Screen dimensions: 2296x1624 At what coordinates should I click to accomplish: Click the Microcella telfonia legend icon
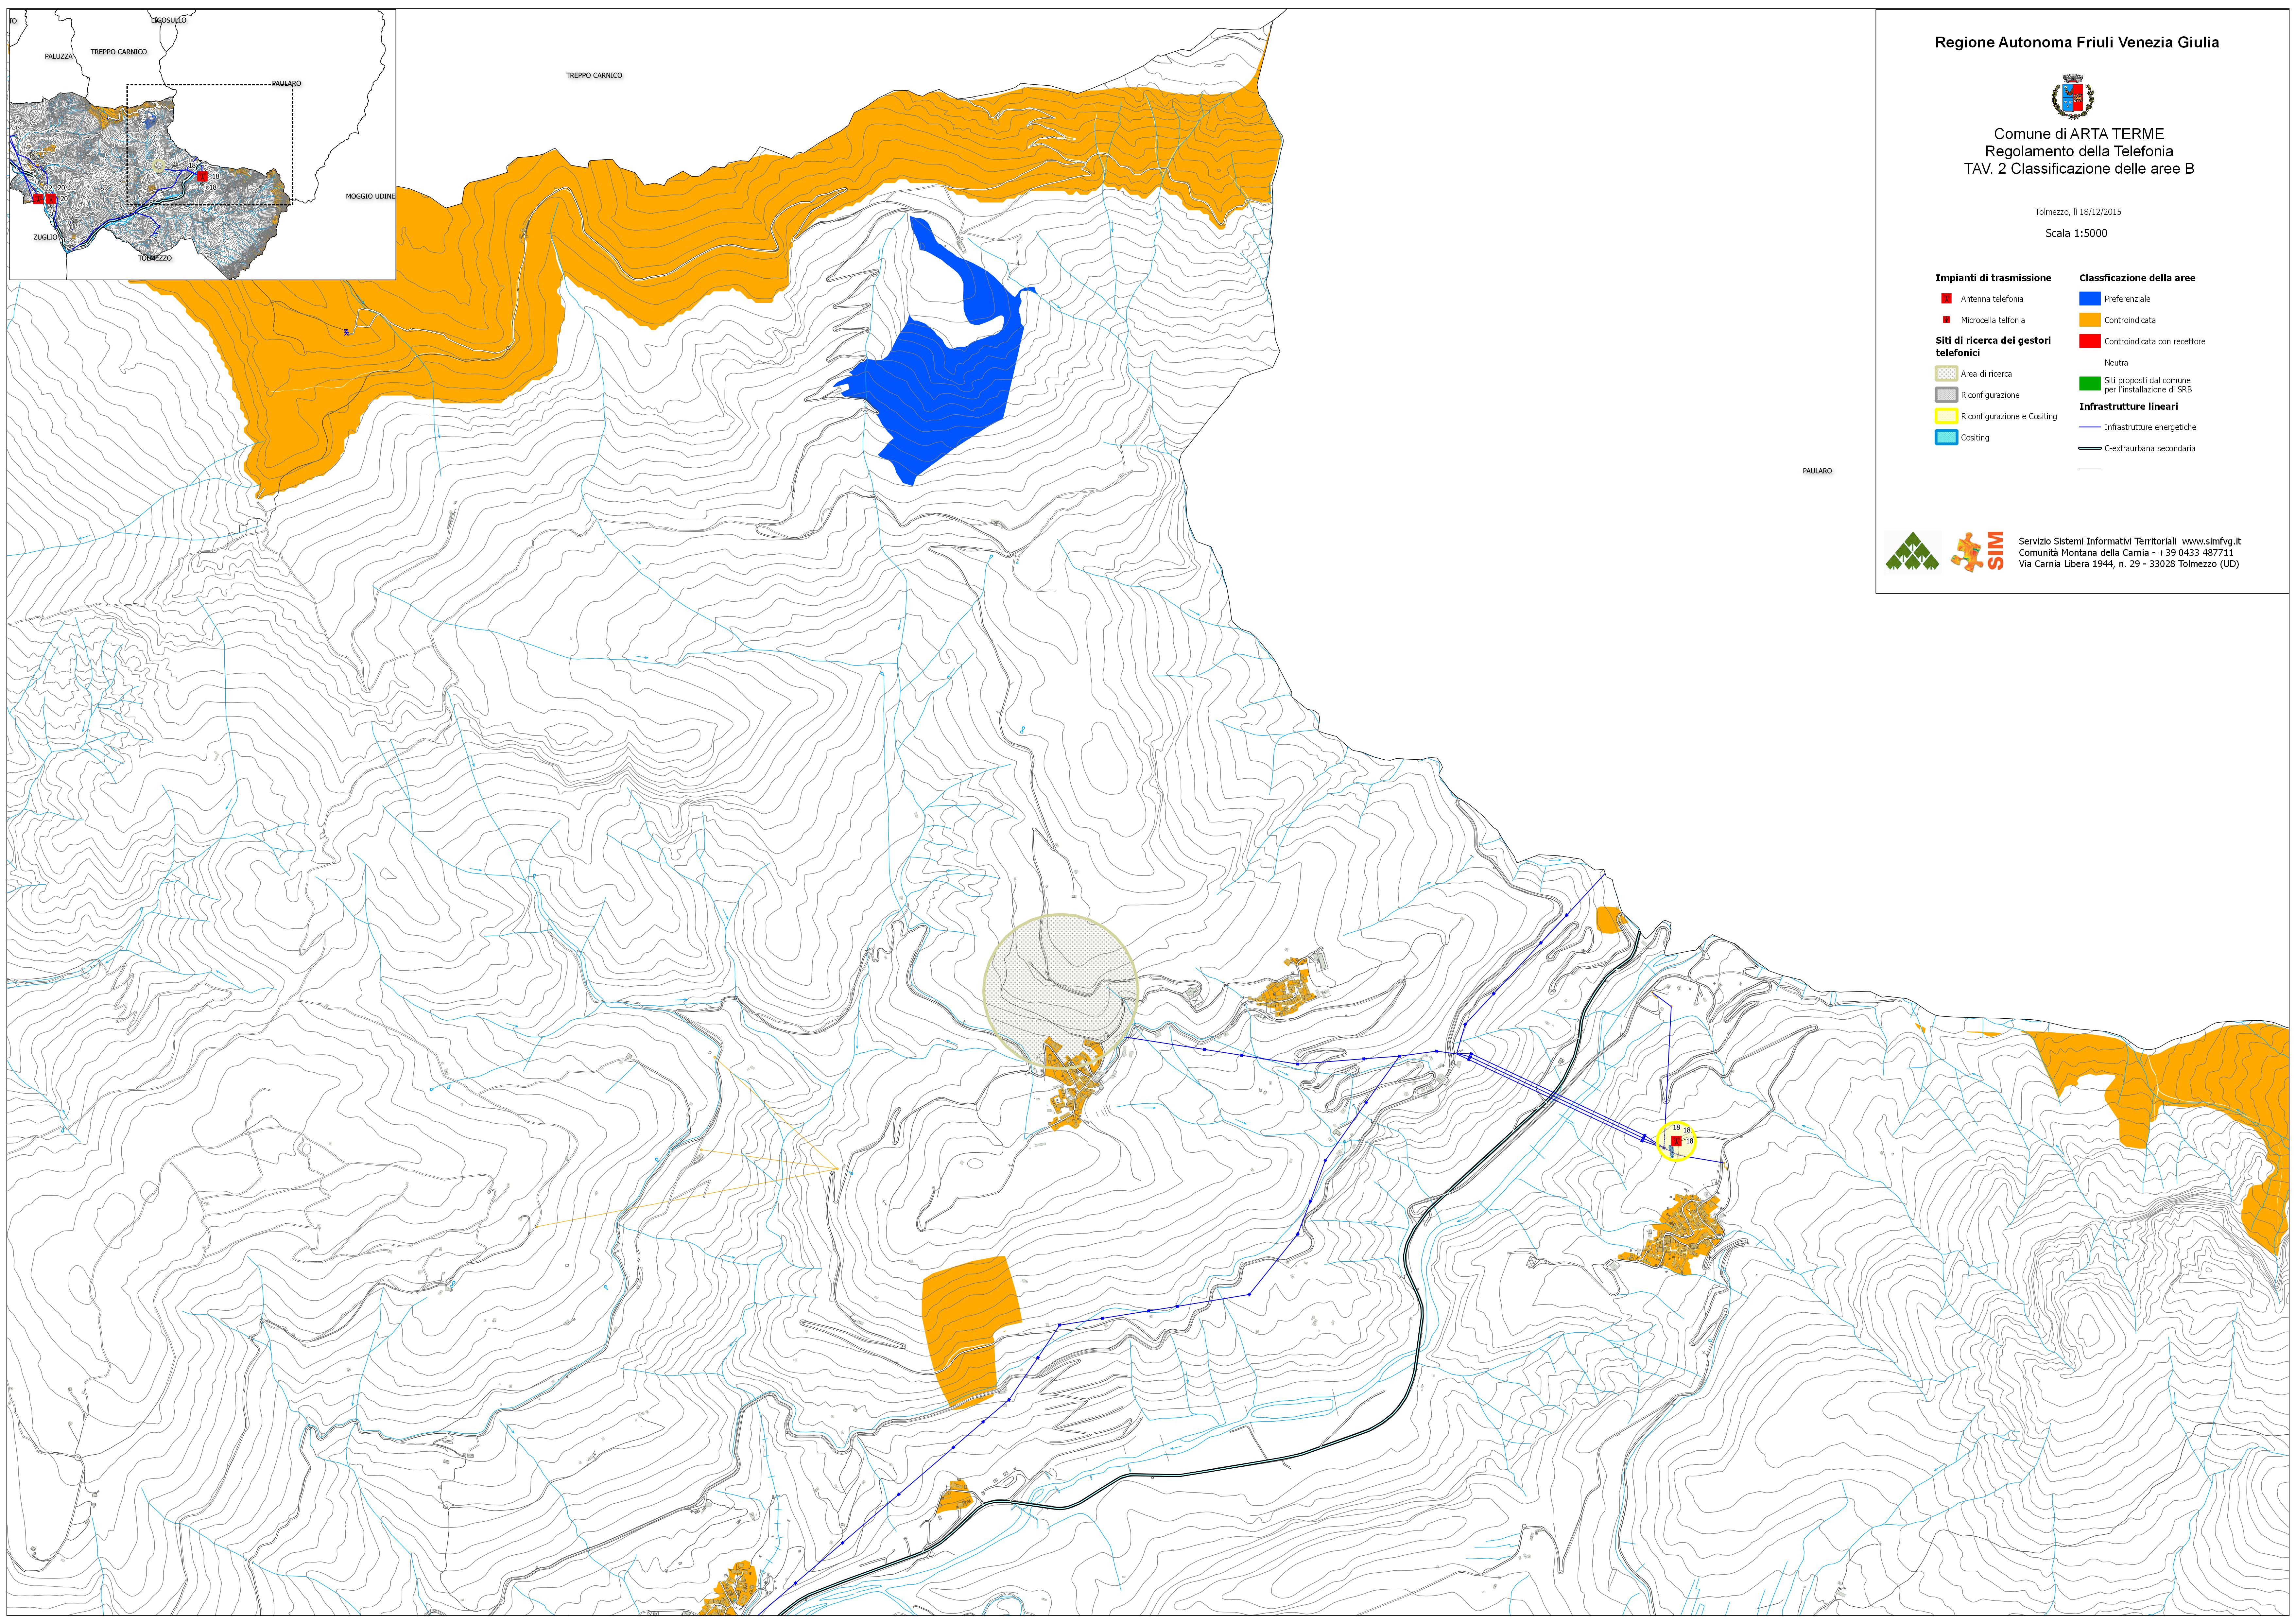click(x=1946, y=320)
